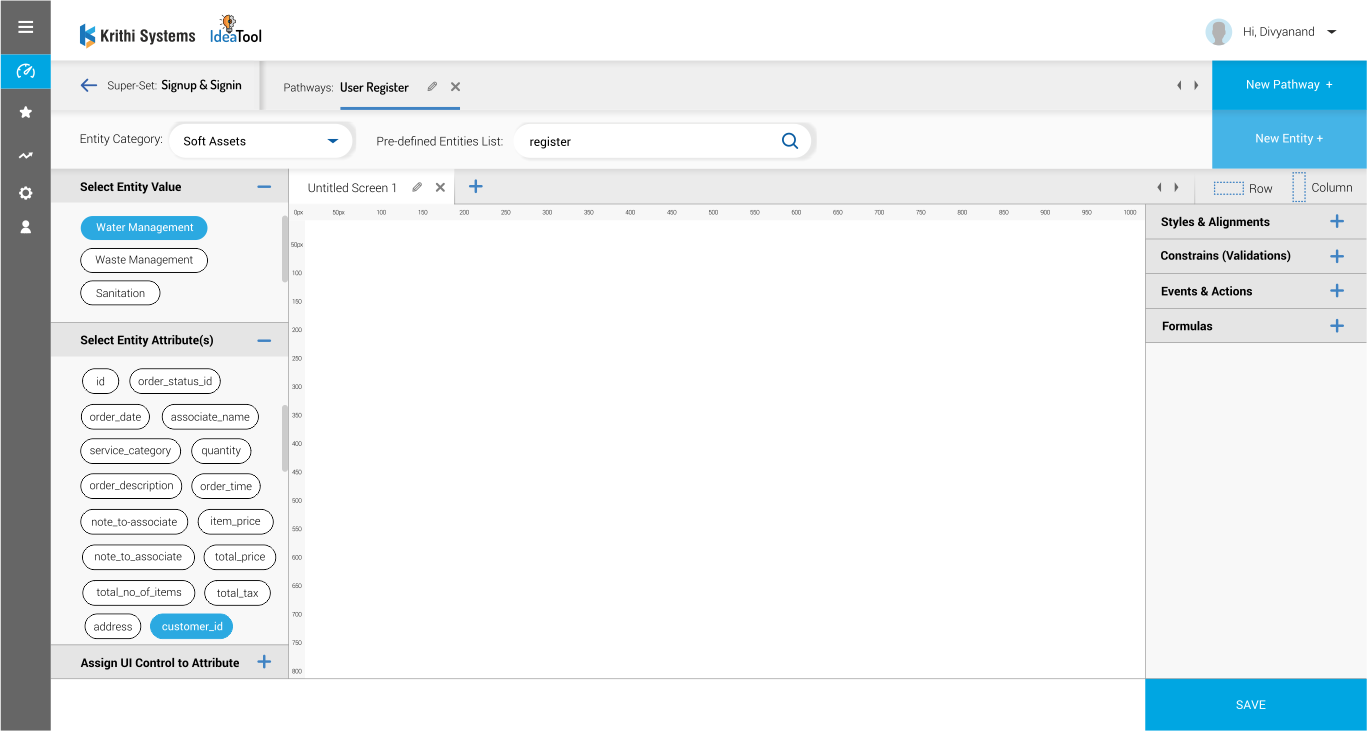Image resolution: width=1367 pixels, height=731 pixels.
Task: Open the Entity Category dropdown
Action: coord(262,141)
